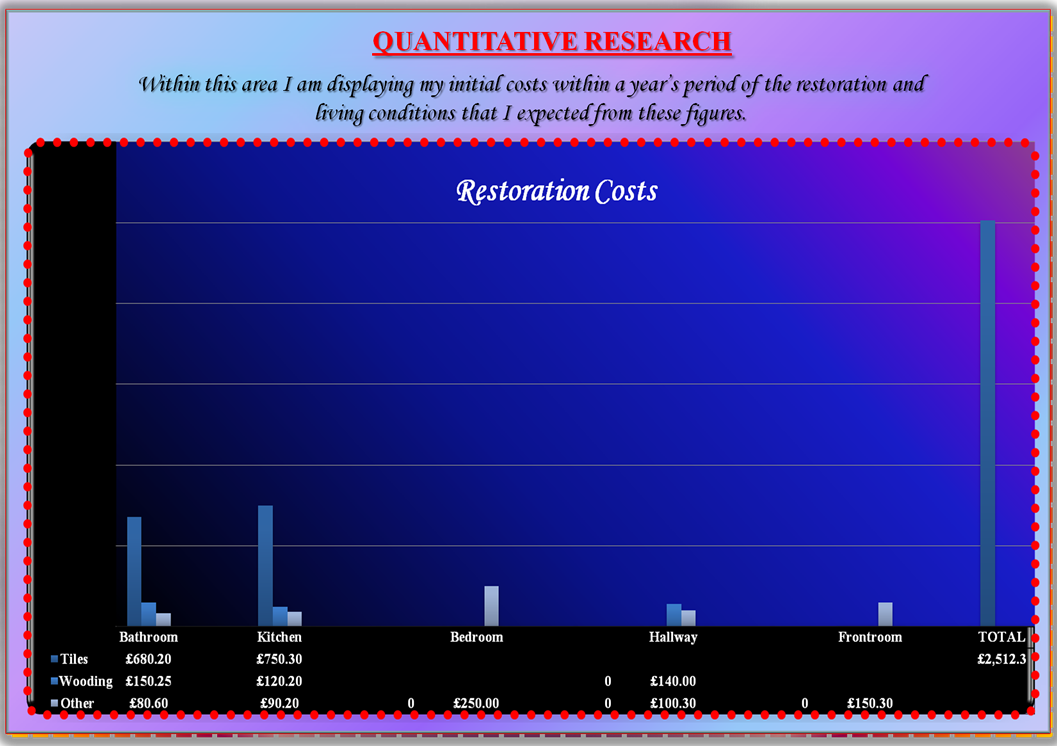This screenshot has width=1057, height=746.
Task: Click the Other legend color marker
Action: coord(54,704)
